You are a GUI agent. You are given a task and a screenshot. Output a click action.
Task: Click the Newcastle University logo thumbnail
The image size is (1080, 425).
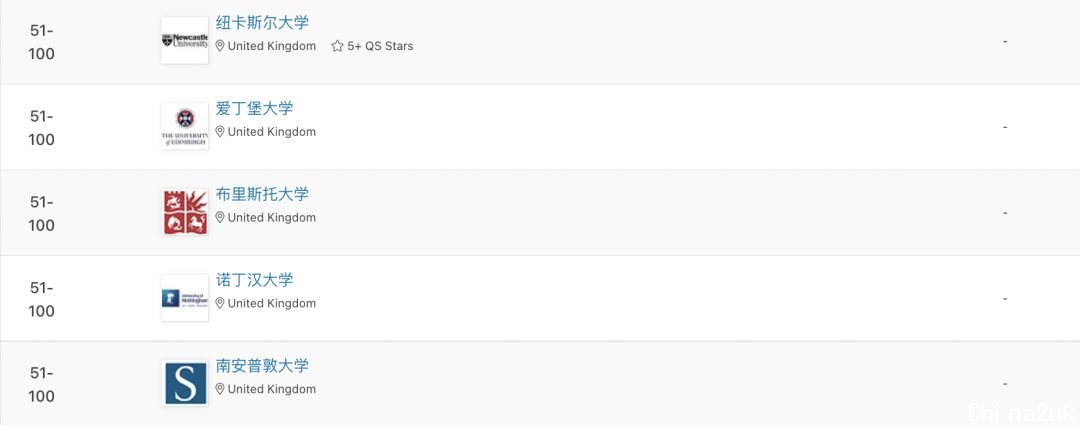point(185,41)
